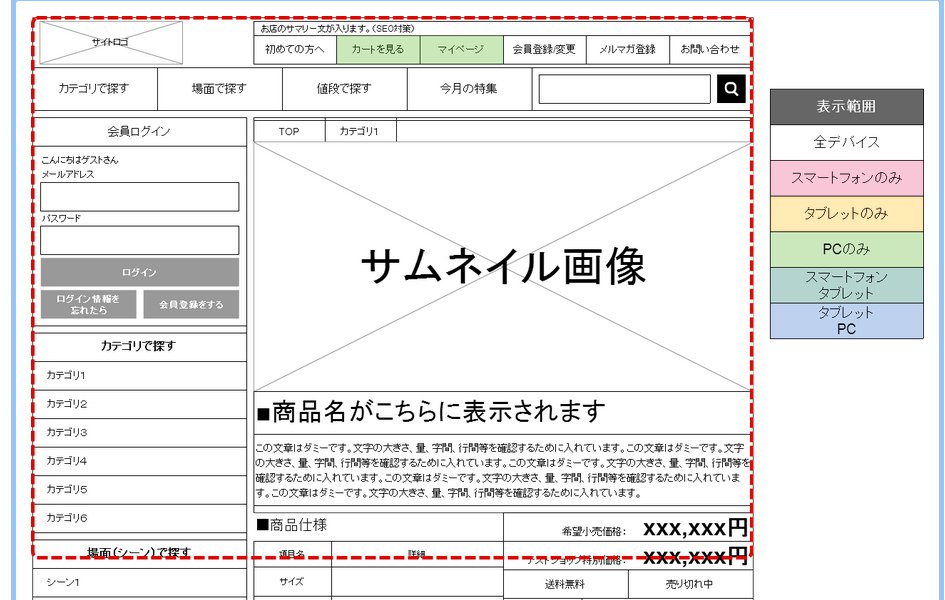945x600 pixels.
Task: Select the pink スマートフォンのみ legend swatch
Action: (846, 178)
